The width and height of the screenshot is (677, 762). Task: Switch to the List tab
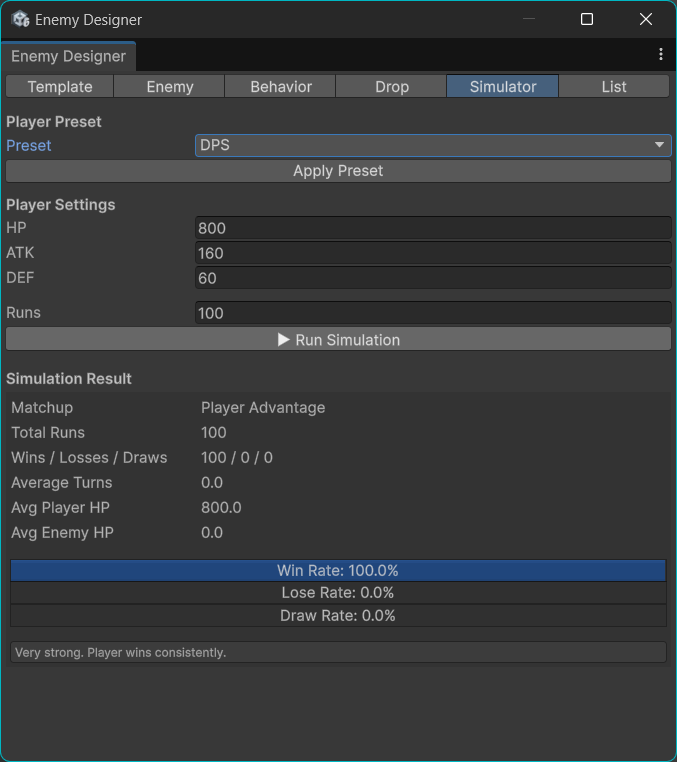coord(614,87)
